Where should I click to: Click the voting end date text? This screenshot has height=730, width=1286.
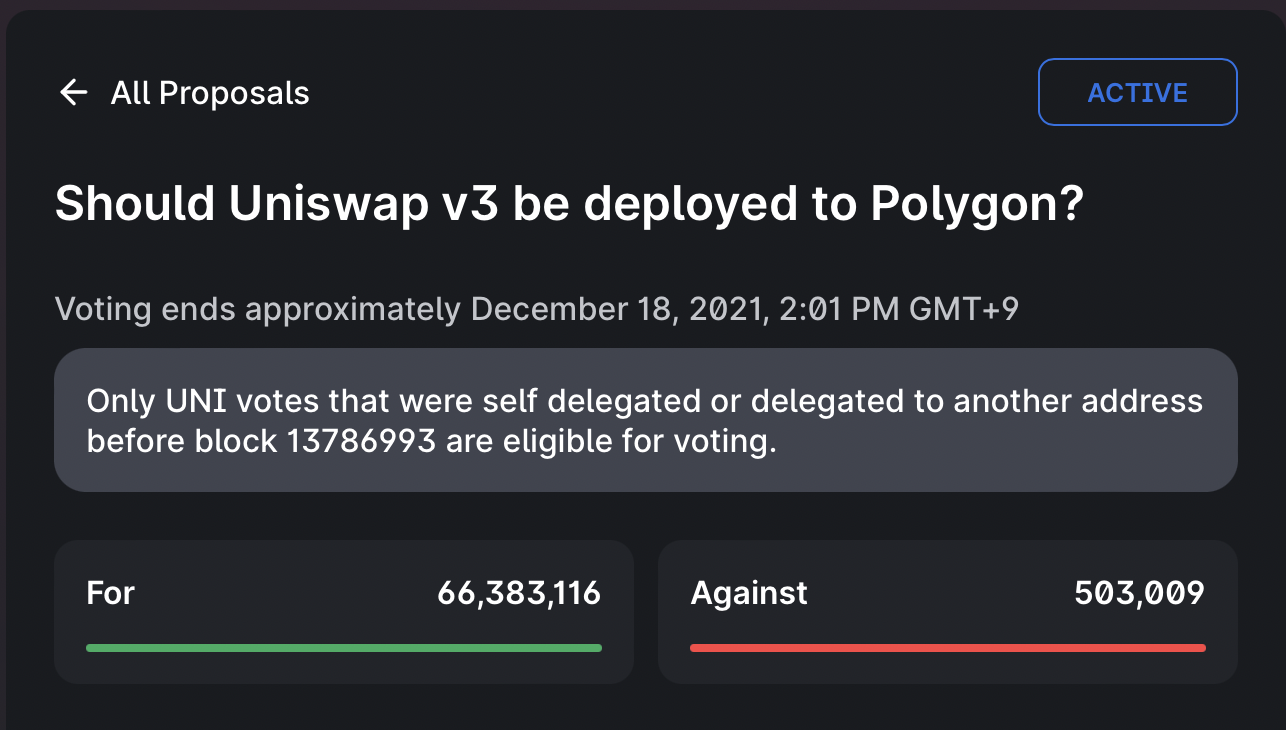[537, 309]
